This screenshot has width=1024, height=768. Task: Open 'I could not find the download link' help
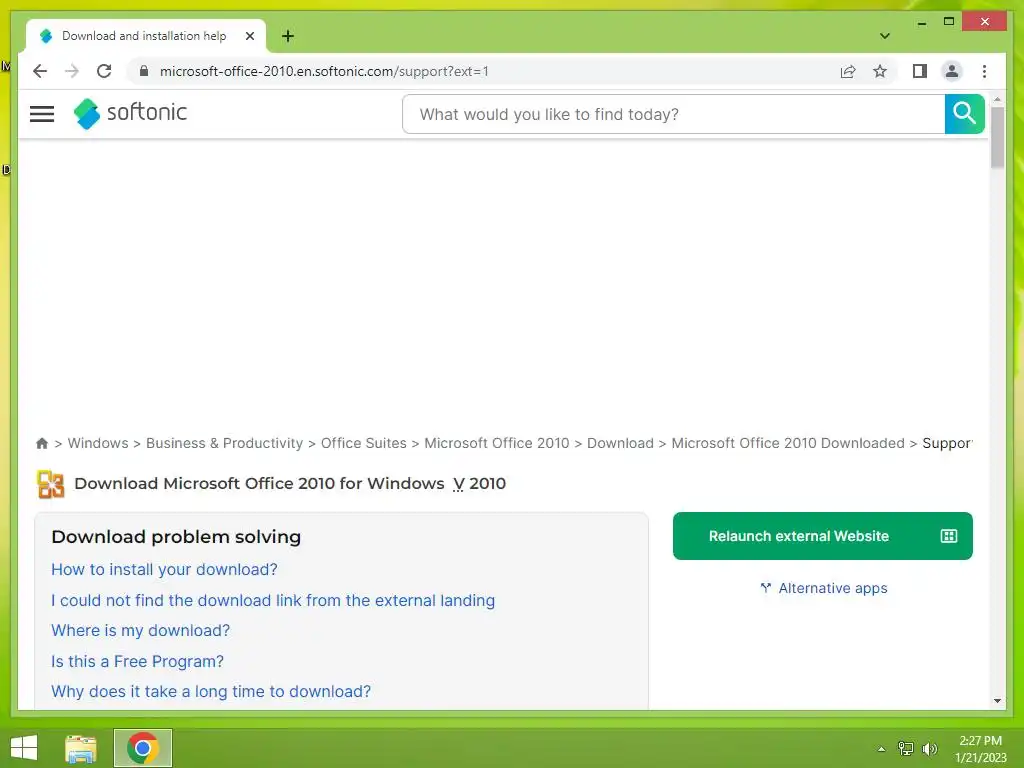[272, 600]
